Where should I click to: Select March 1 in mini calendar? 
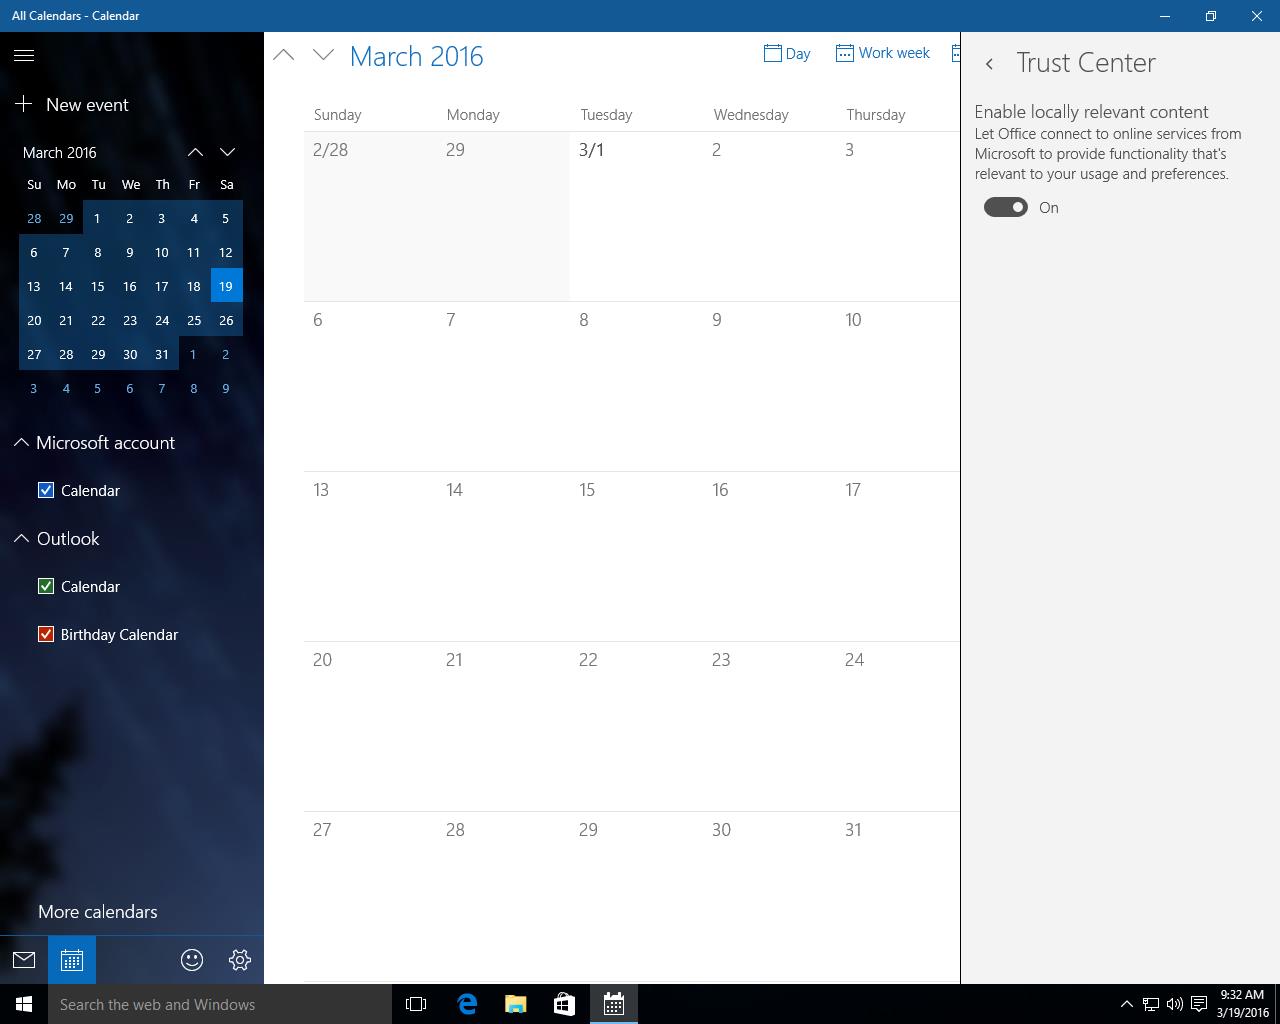click(98, 218)
